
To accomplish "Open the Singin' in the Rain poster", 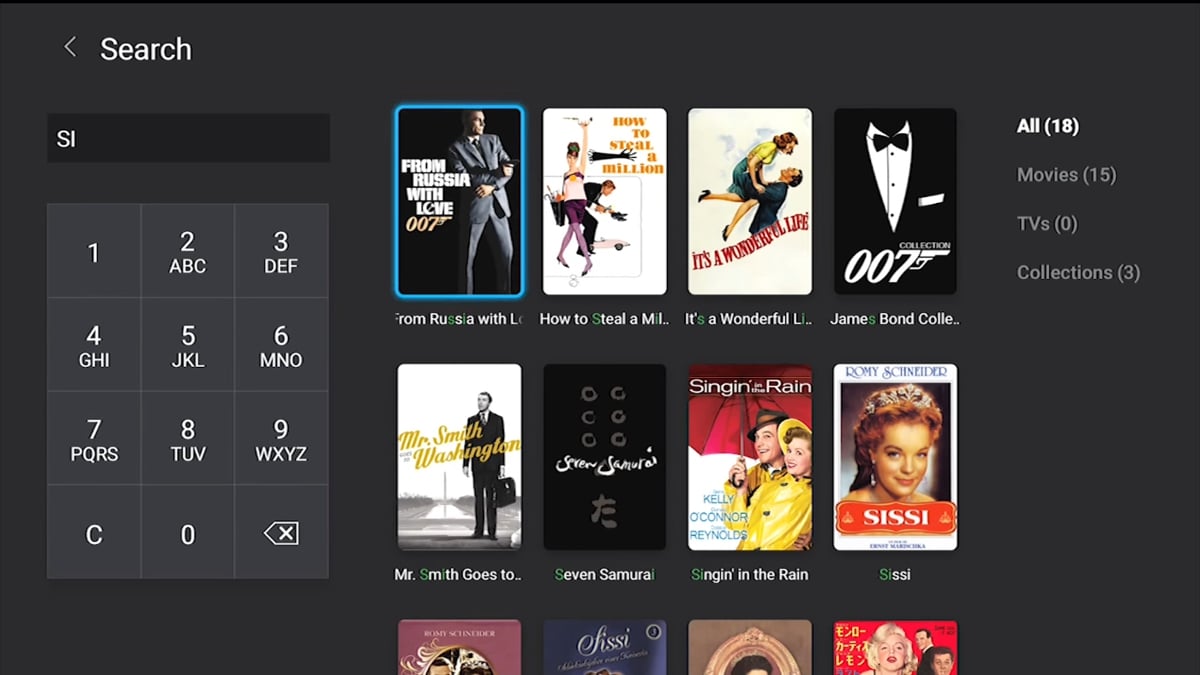I will pos(750,457).
